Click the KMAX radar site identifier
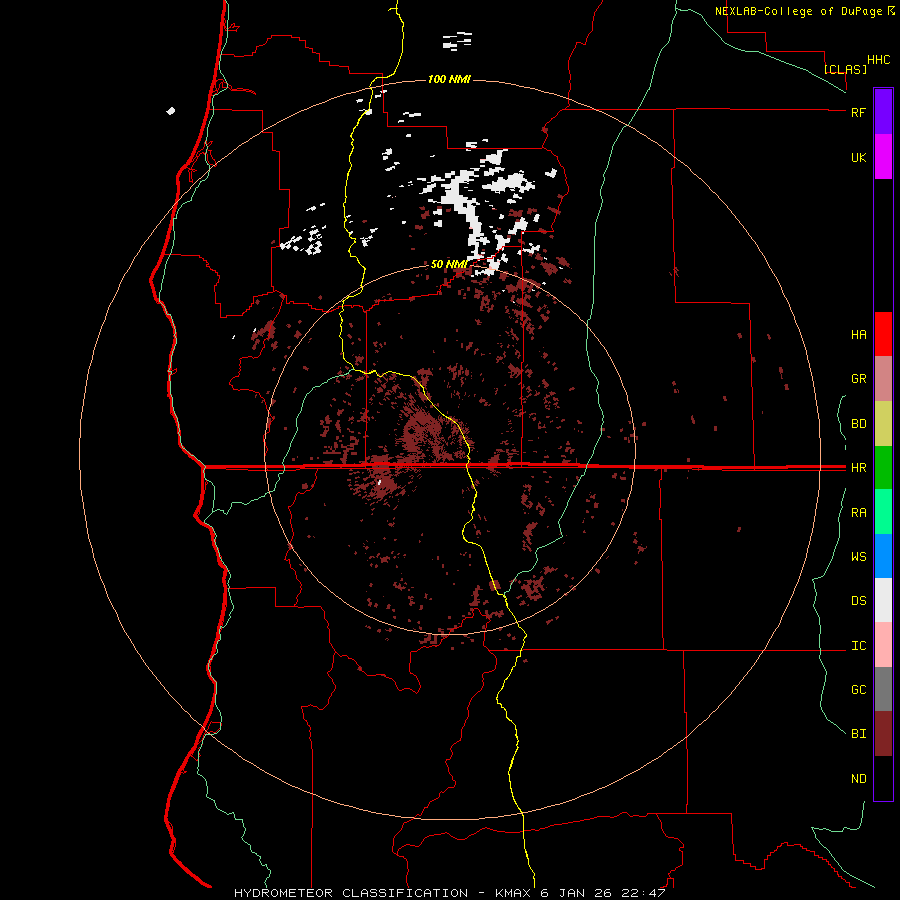 tap(513, 893)
